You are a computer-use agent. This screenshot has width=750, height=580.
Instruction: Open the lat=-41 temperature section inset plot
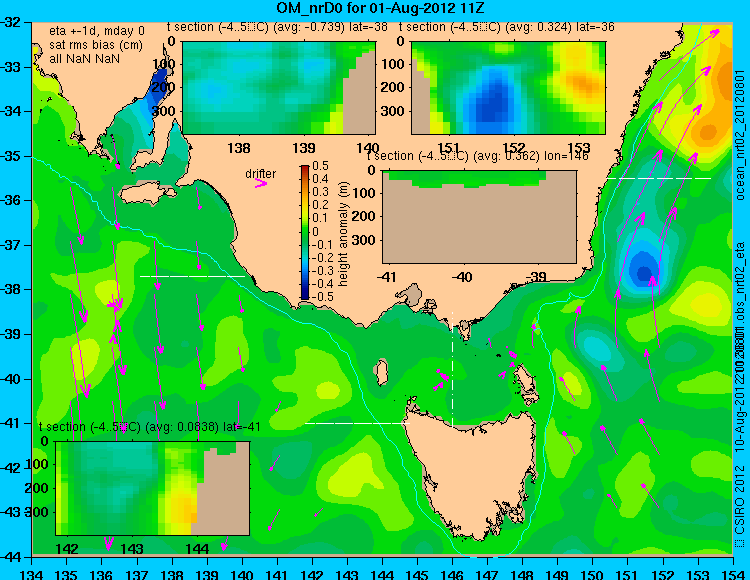coord(153,488)
